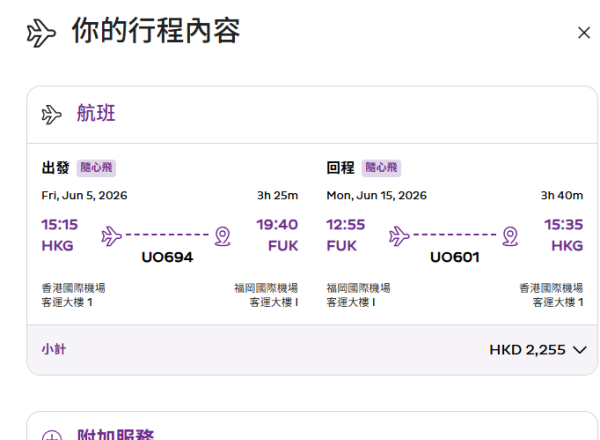Click the 15:15 departure time
Image resolution: width=600 pixels, height=440 pixels.
tap(60, 225)
